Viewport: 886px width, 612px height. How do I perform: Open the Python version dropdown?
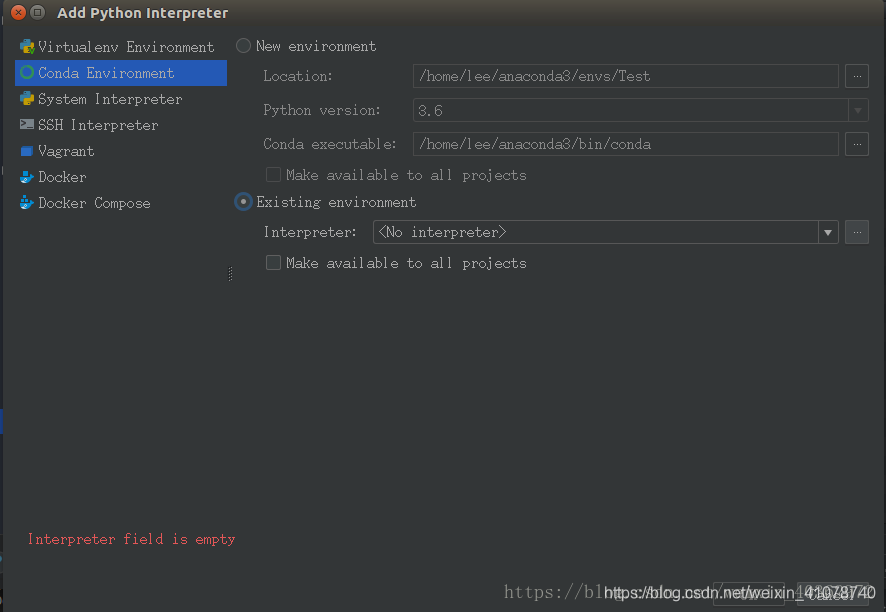point(858,110)
